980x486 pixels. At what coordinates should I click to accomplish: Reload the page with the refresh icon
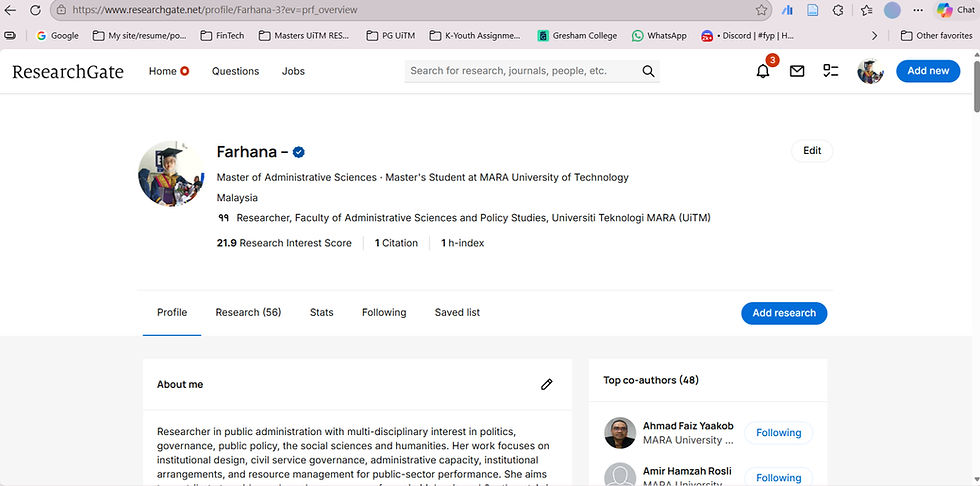tap(36, 10)
